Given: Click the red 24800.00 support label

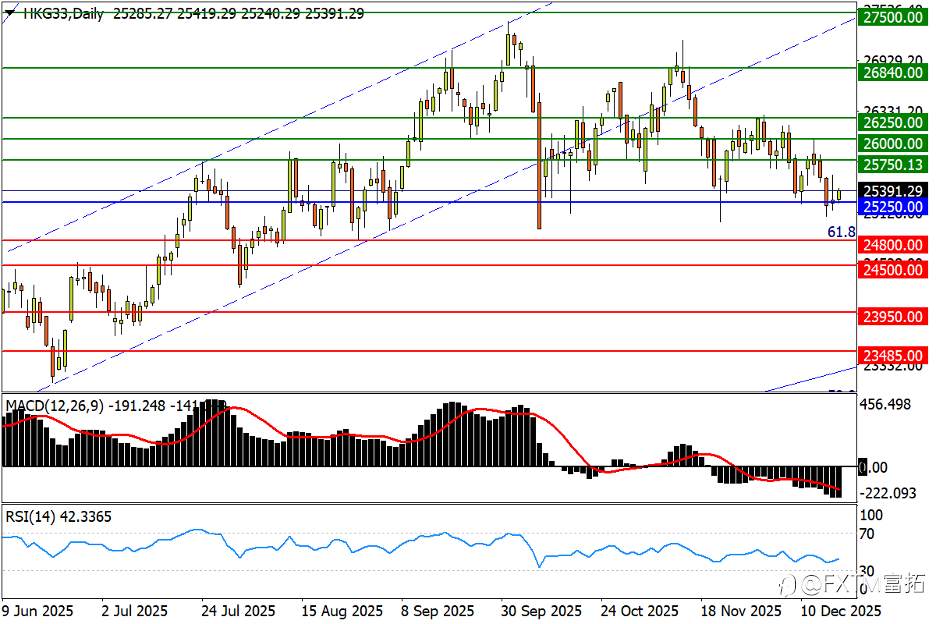Looking at the screenshot, I should coord(893,245).
